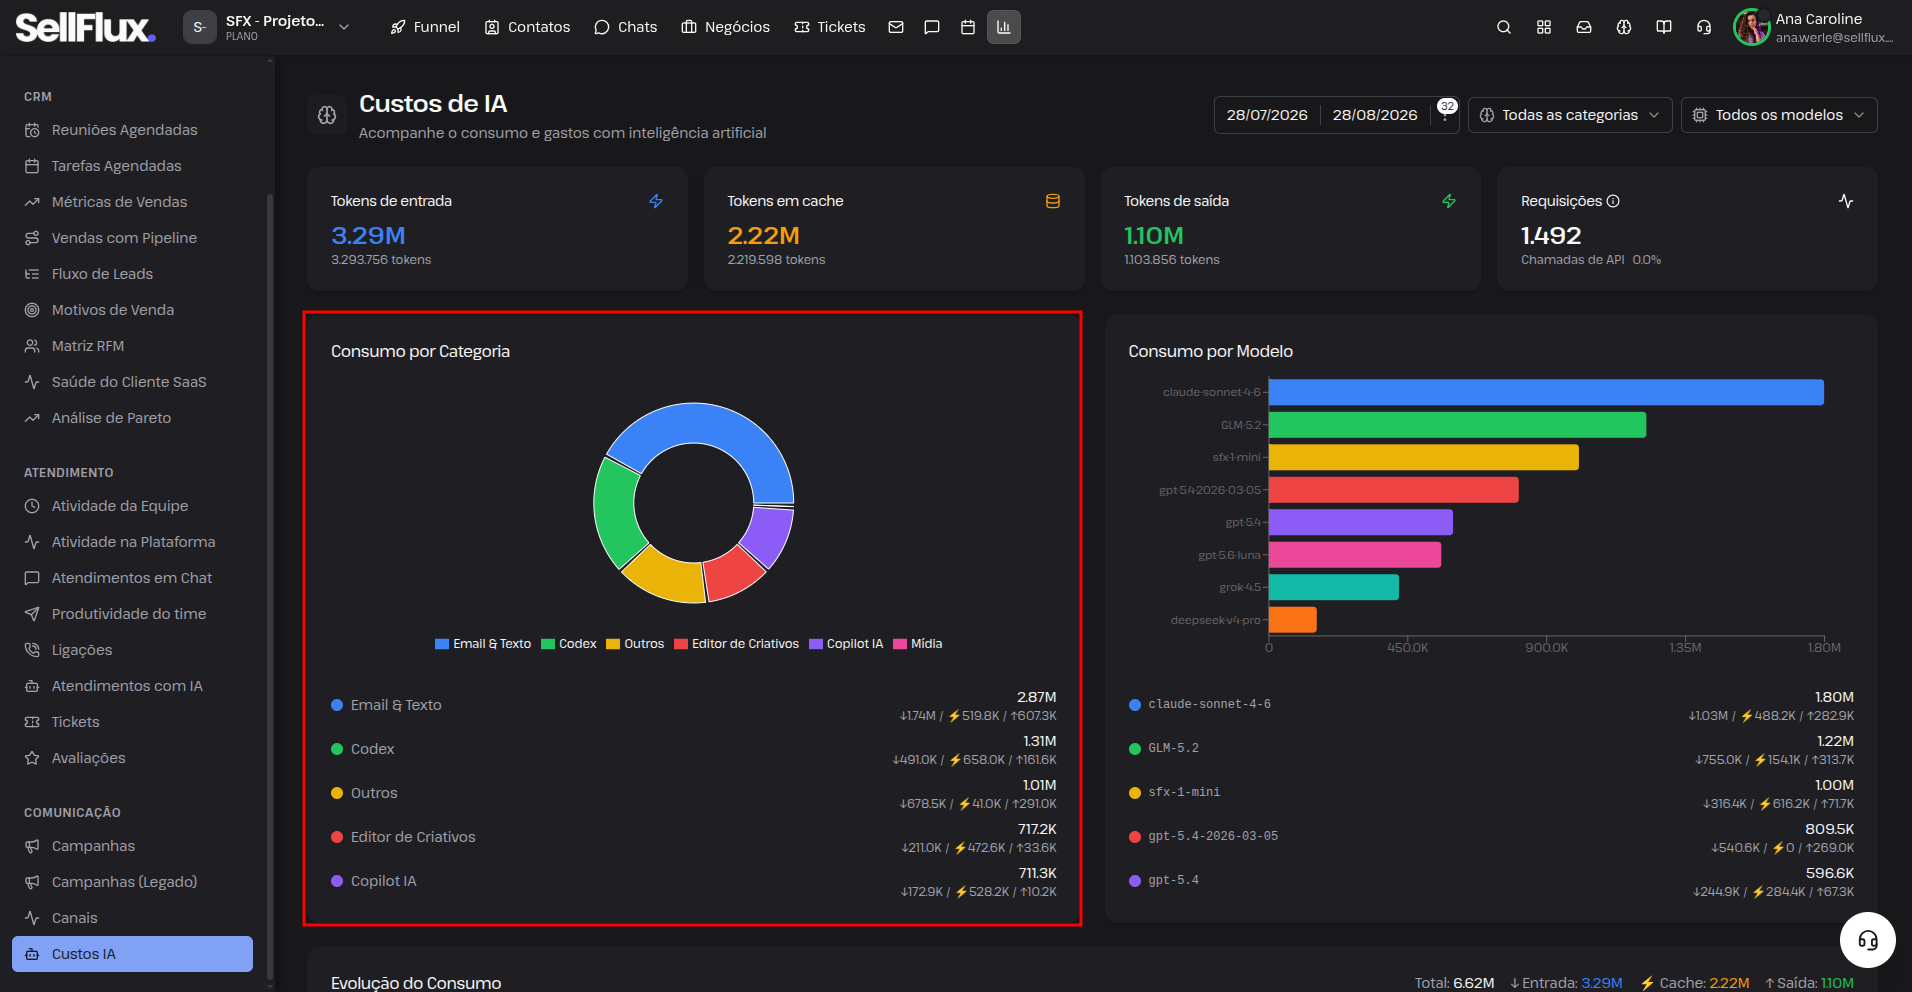Toggle Mídia in donut chart legend
This screenshot has width=1912, height=992.
[918, 644]
